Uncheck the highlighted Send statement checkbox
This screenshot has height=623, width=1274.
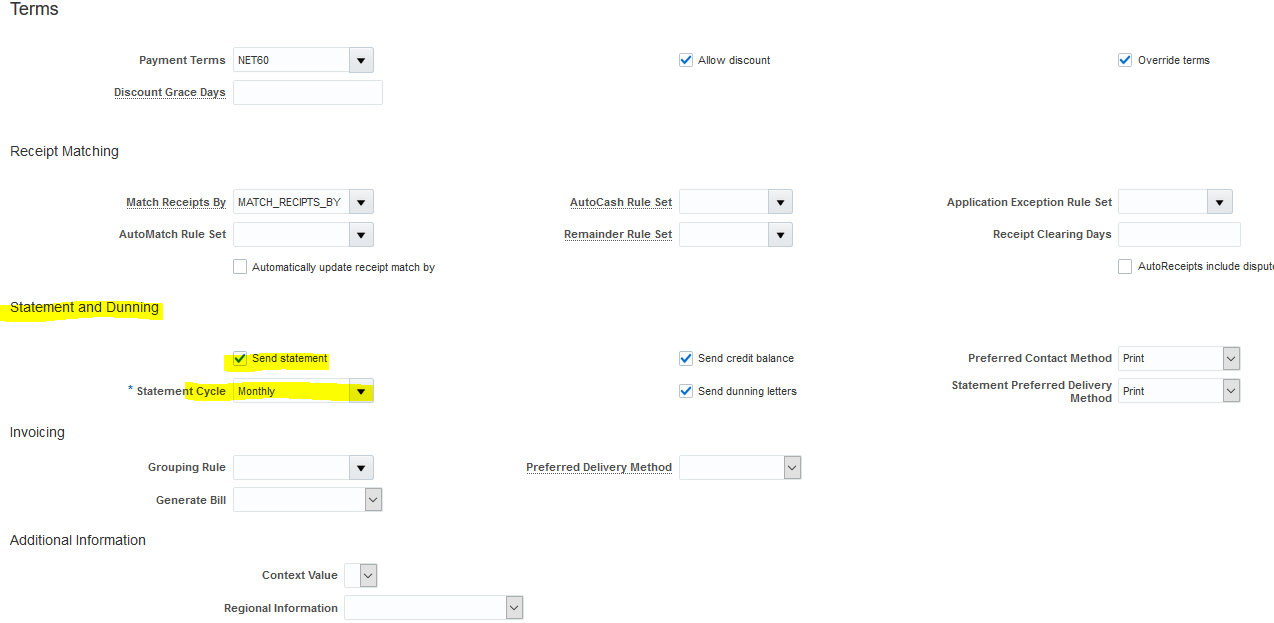239,358
